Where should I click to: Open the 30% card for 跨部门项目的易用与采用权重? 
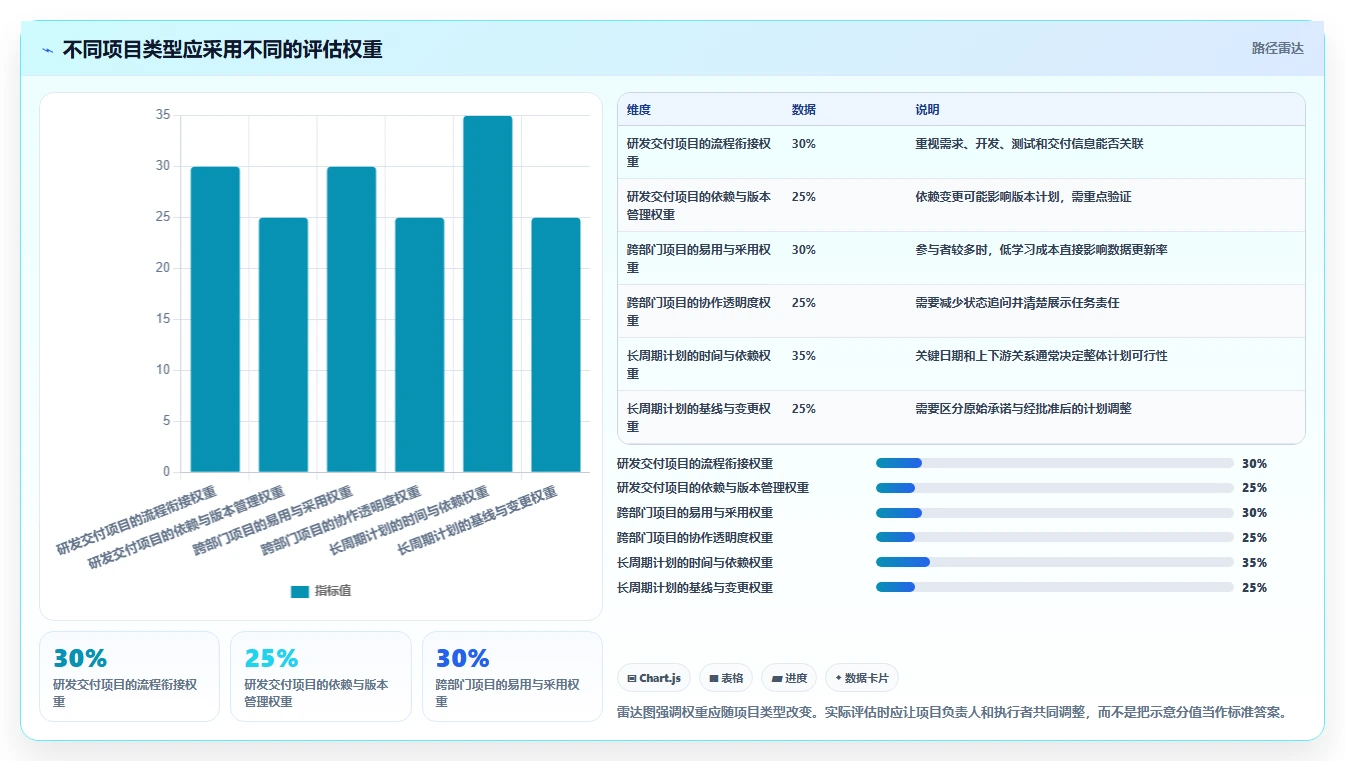coord(512,676)
